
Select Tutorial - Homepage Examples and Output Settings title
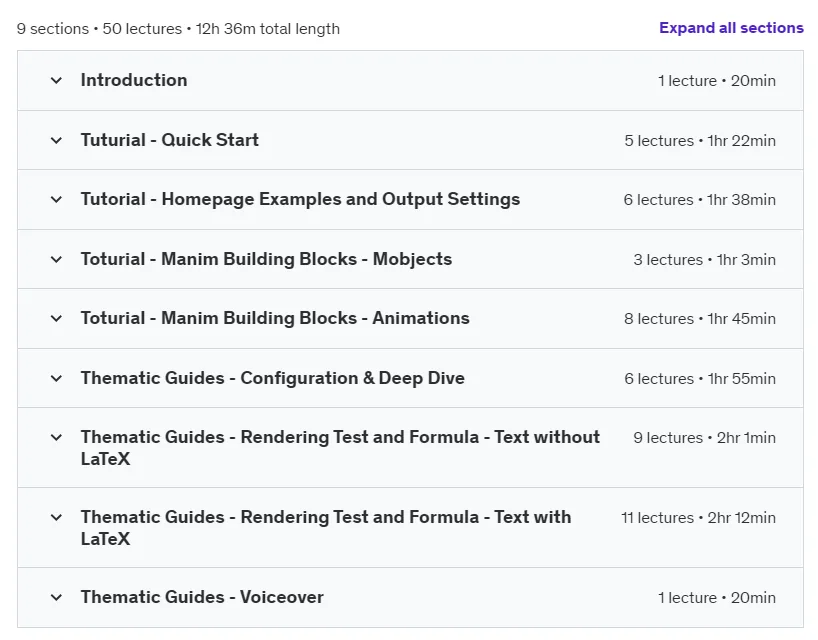click(x=300, y=199)
